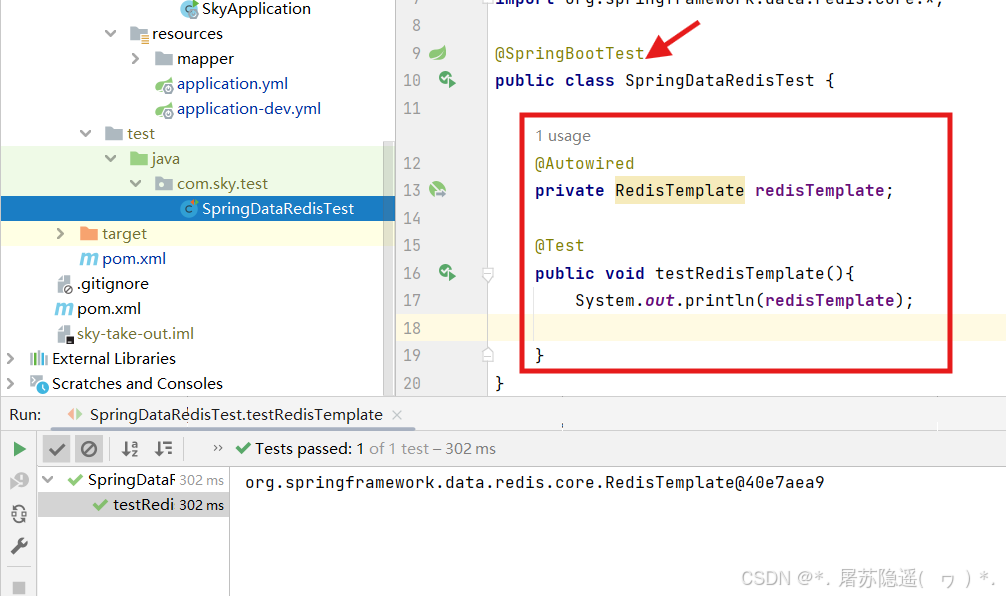Viewport: 1006px width, 596px height.
Task: Expand the target folder
Action: [x=60, y=234]
